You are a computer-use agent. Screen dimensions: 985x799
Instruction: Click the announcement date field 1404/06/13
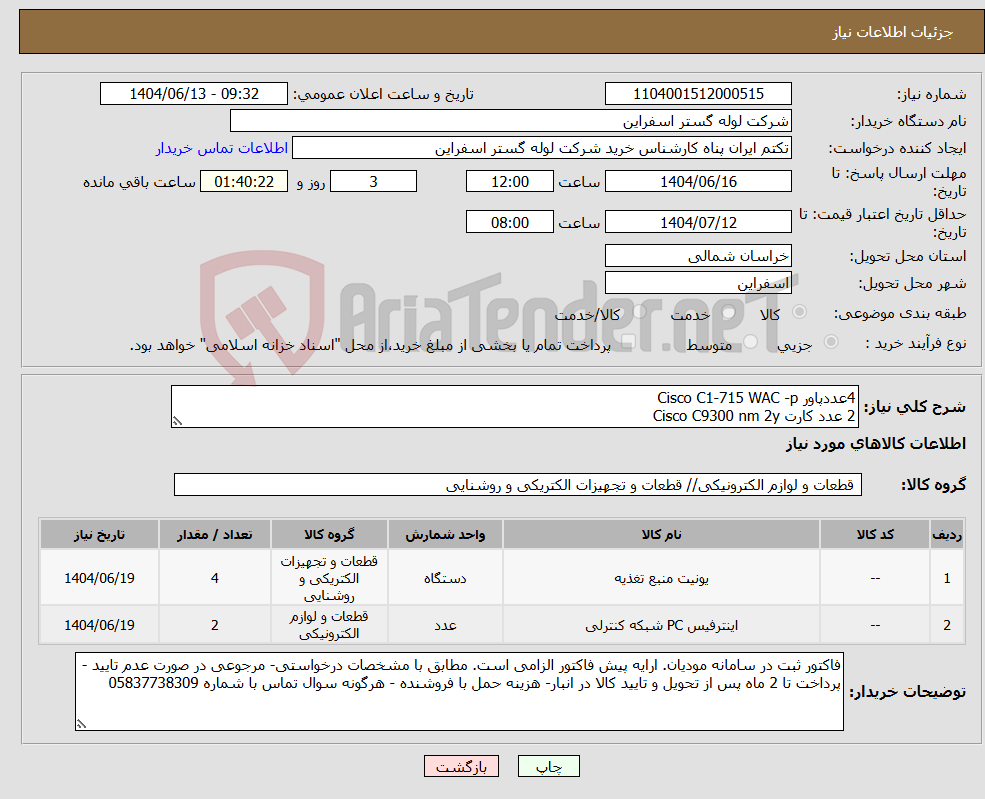point(193,93)
